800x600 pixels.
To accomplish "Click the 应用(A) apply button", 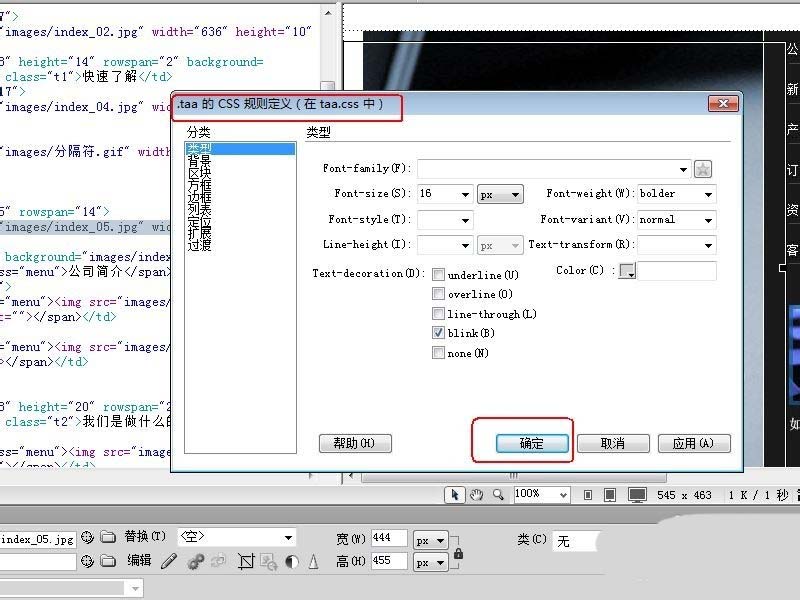I will (694, 443).
